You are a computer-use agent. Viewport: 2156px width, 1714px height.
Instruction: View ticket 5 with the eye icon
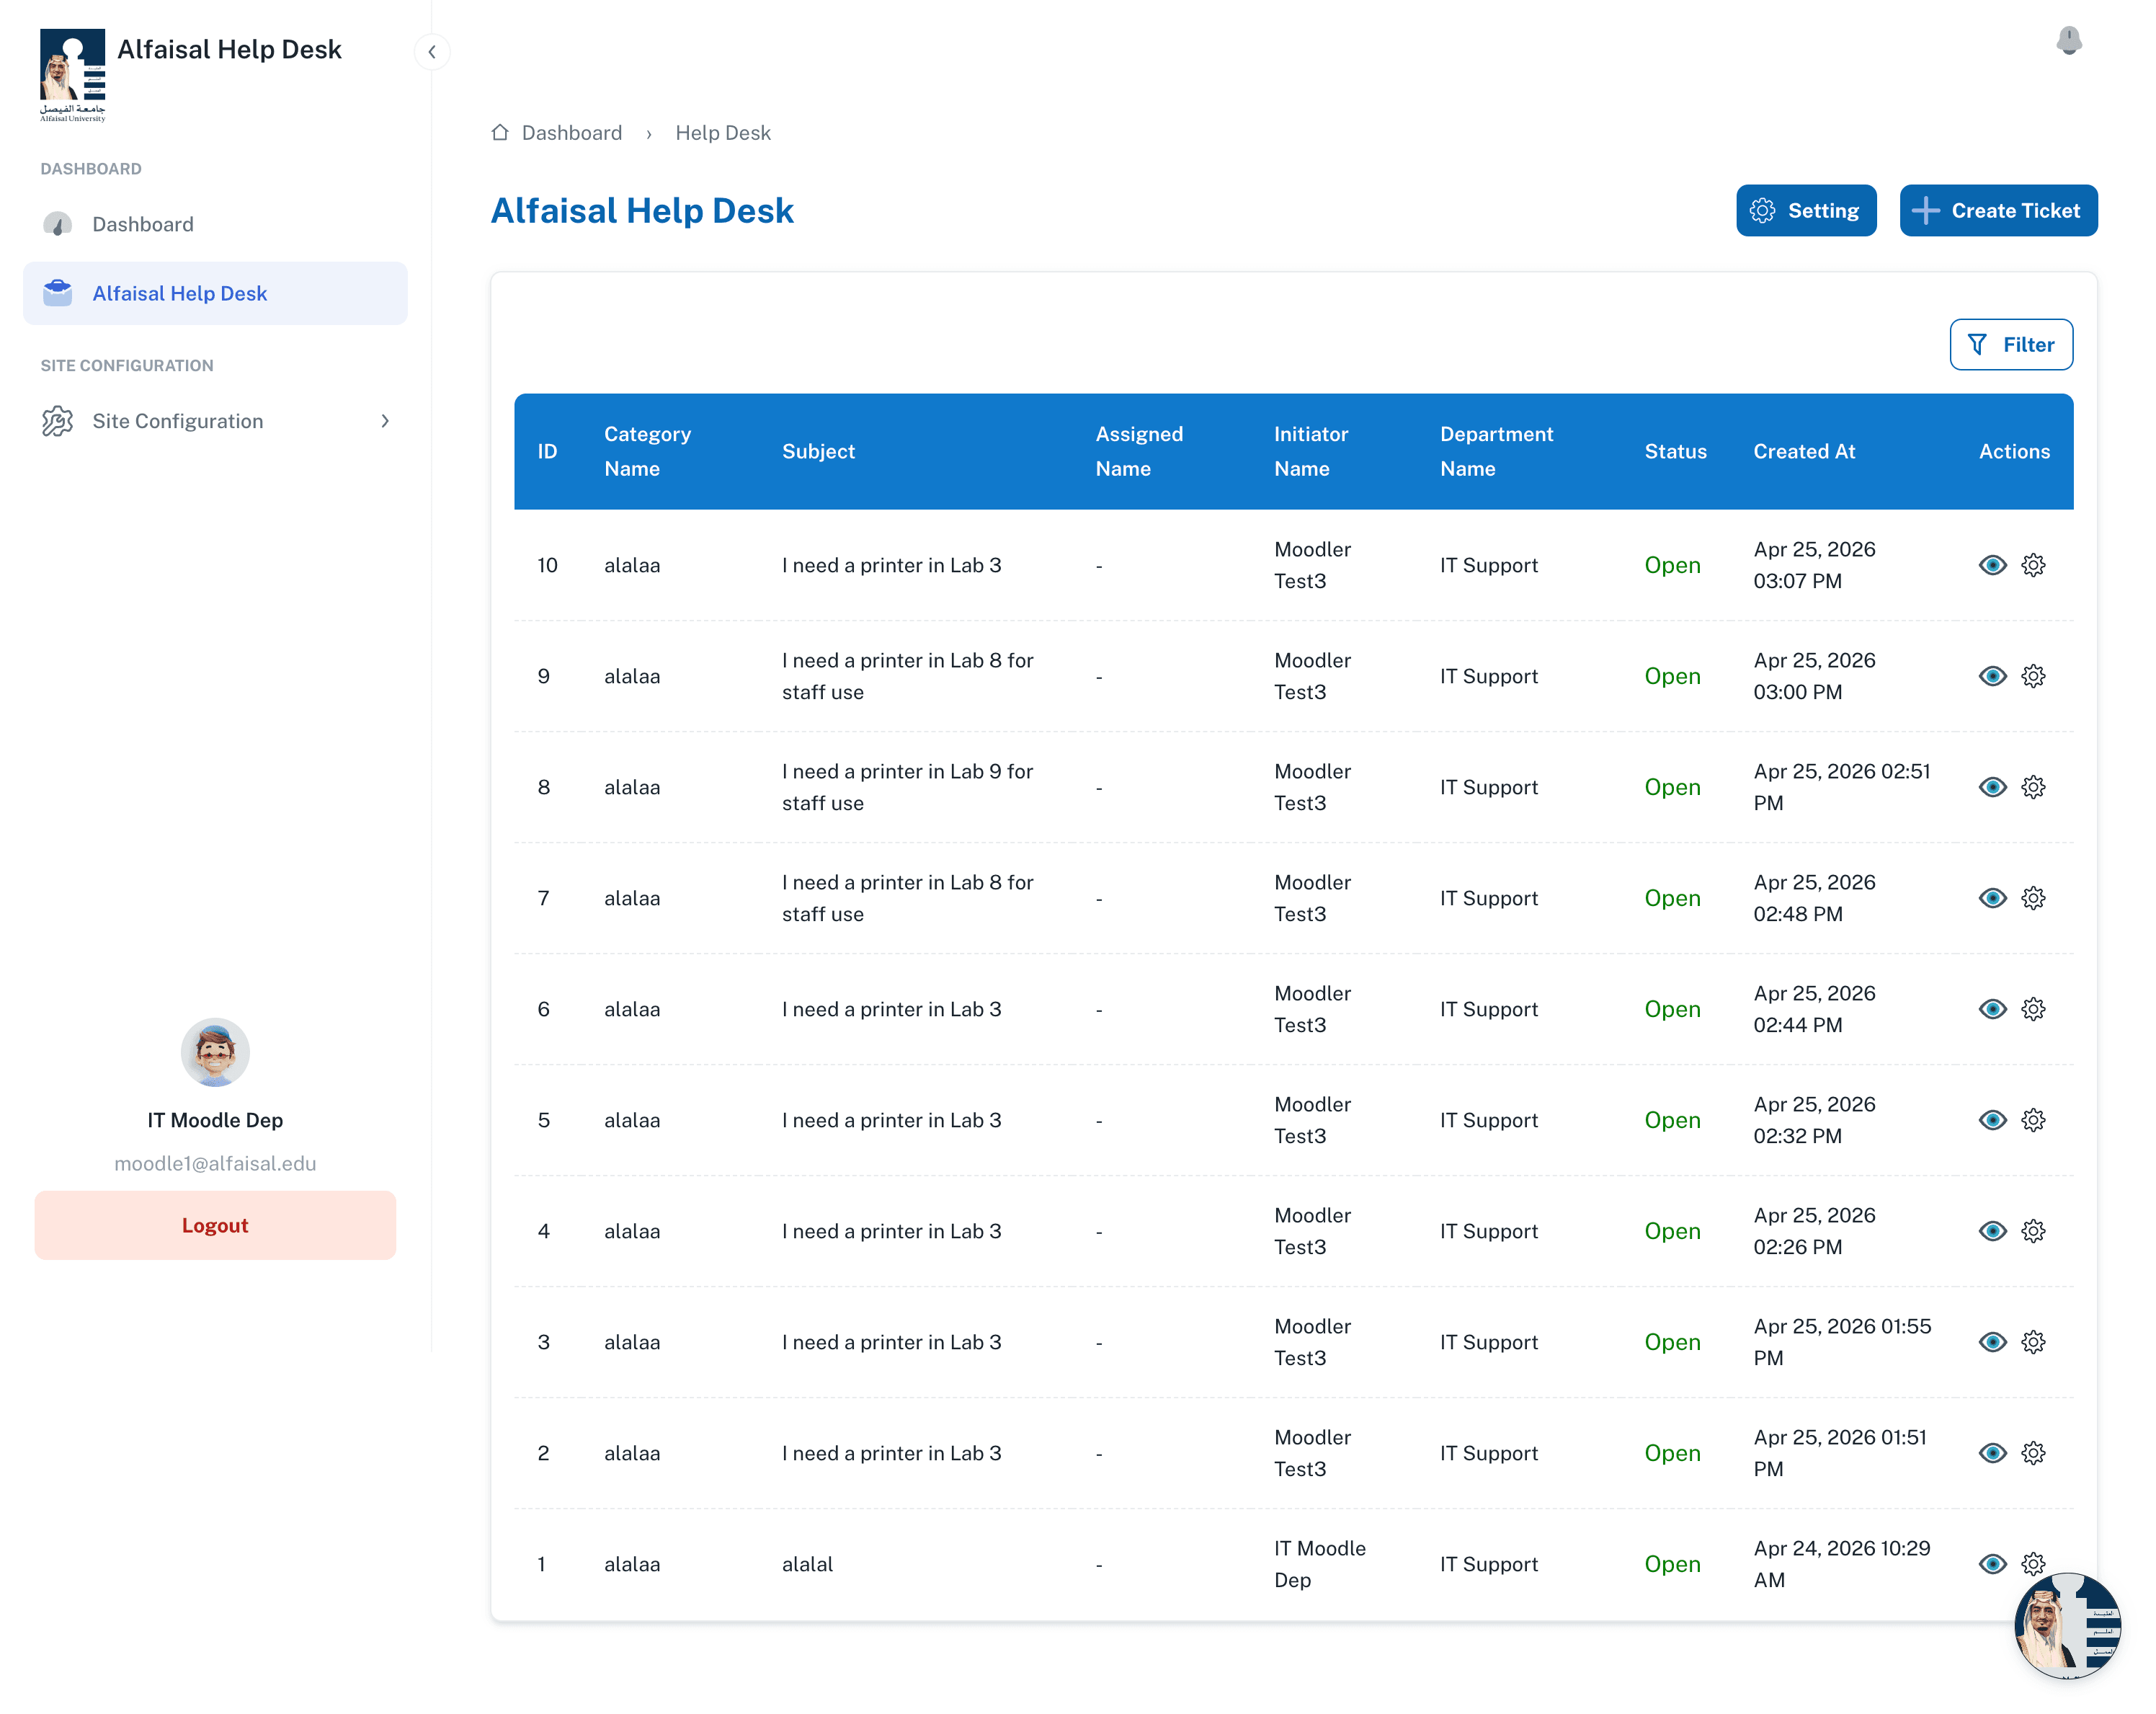point(1992,1120)
